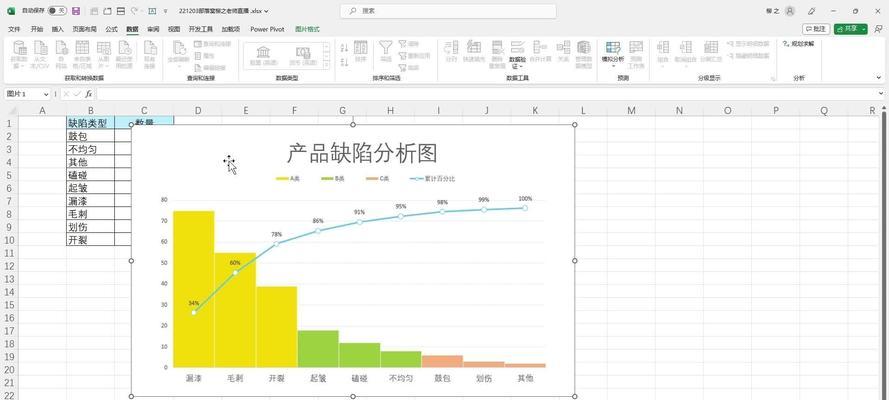Click 高级 advanced filter

click(x=409, y=67)
